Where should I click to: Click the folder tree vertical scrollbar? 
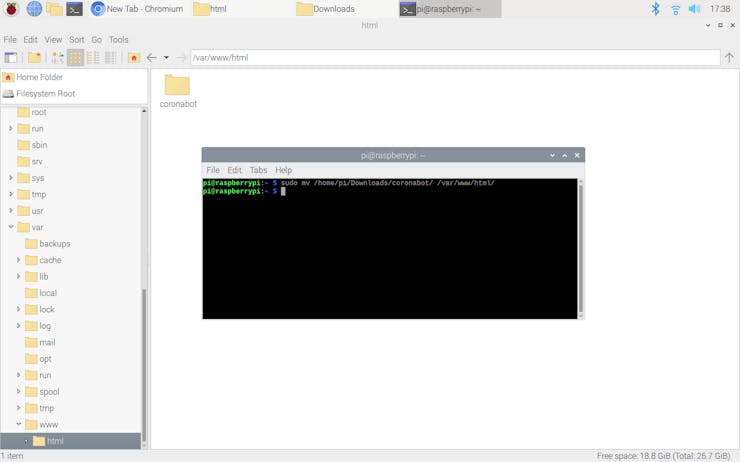[144, 366]
